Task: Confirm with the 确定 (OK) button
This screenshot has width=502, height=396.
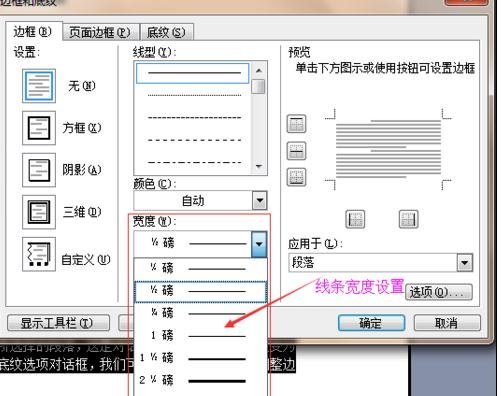Action: (371, 323)
